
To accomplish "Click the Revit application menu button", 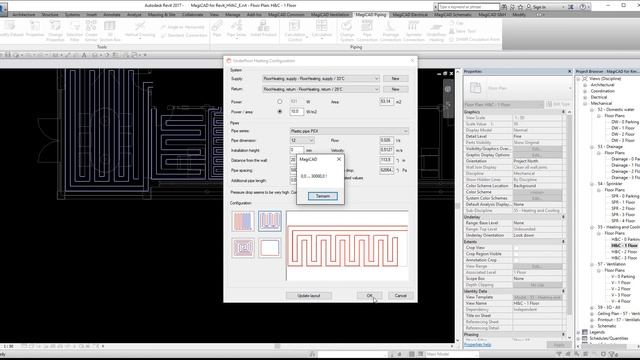I will point(3,9).
